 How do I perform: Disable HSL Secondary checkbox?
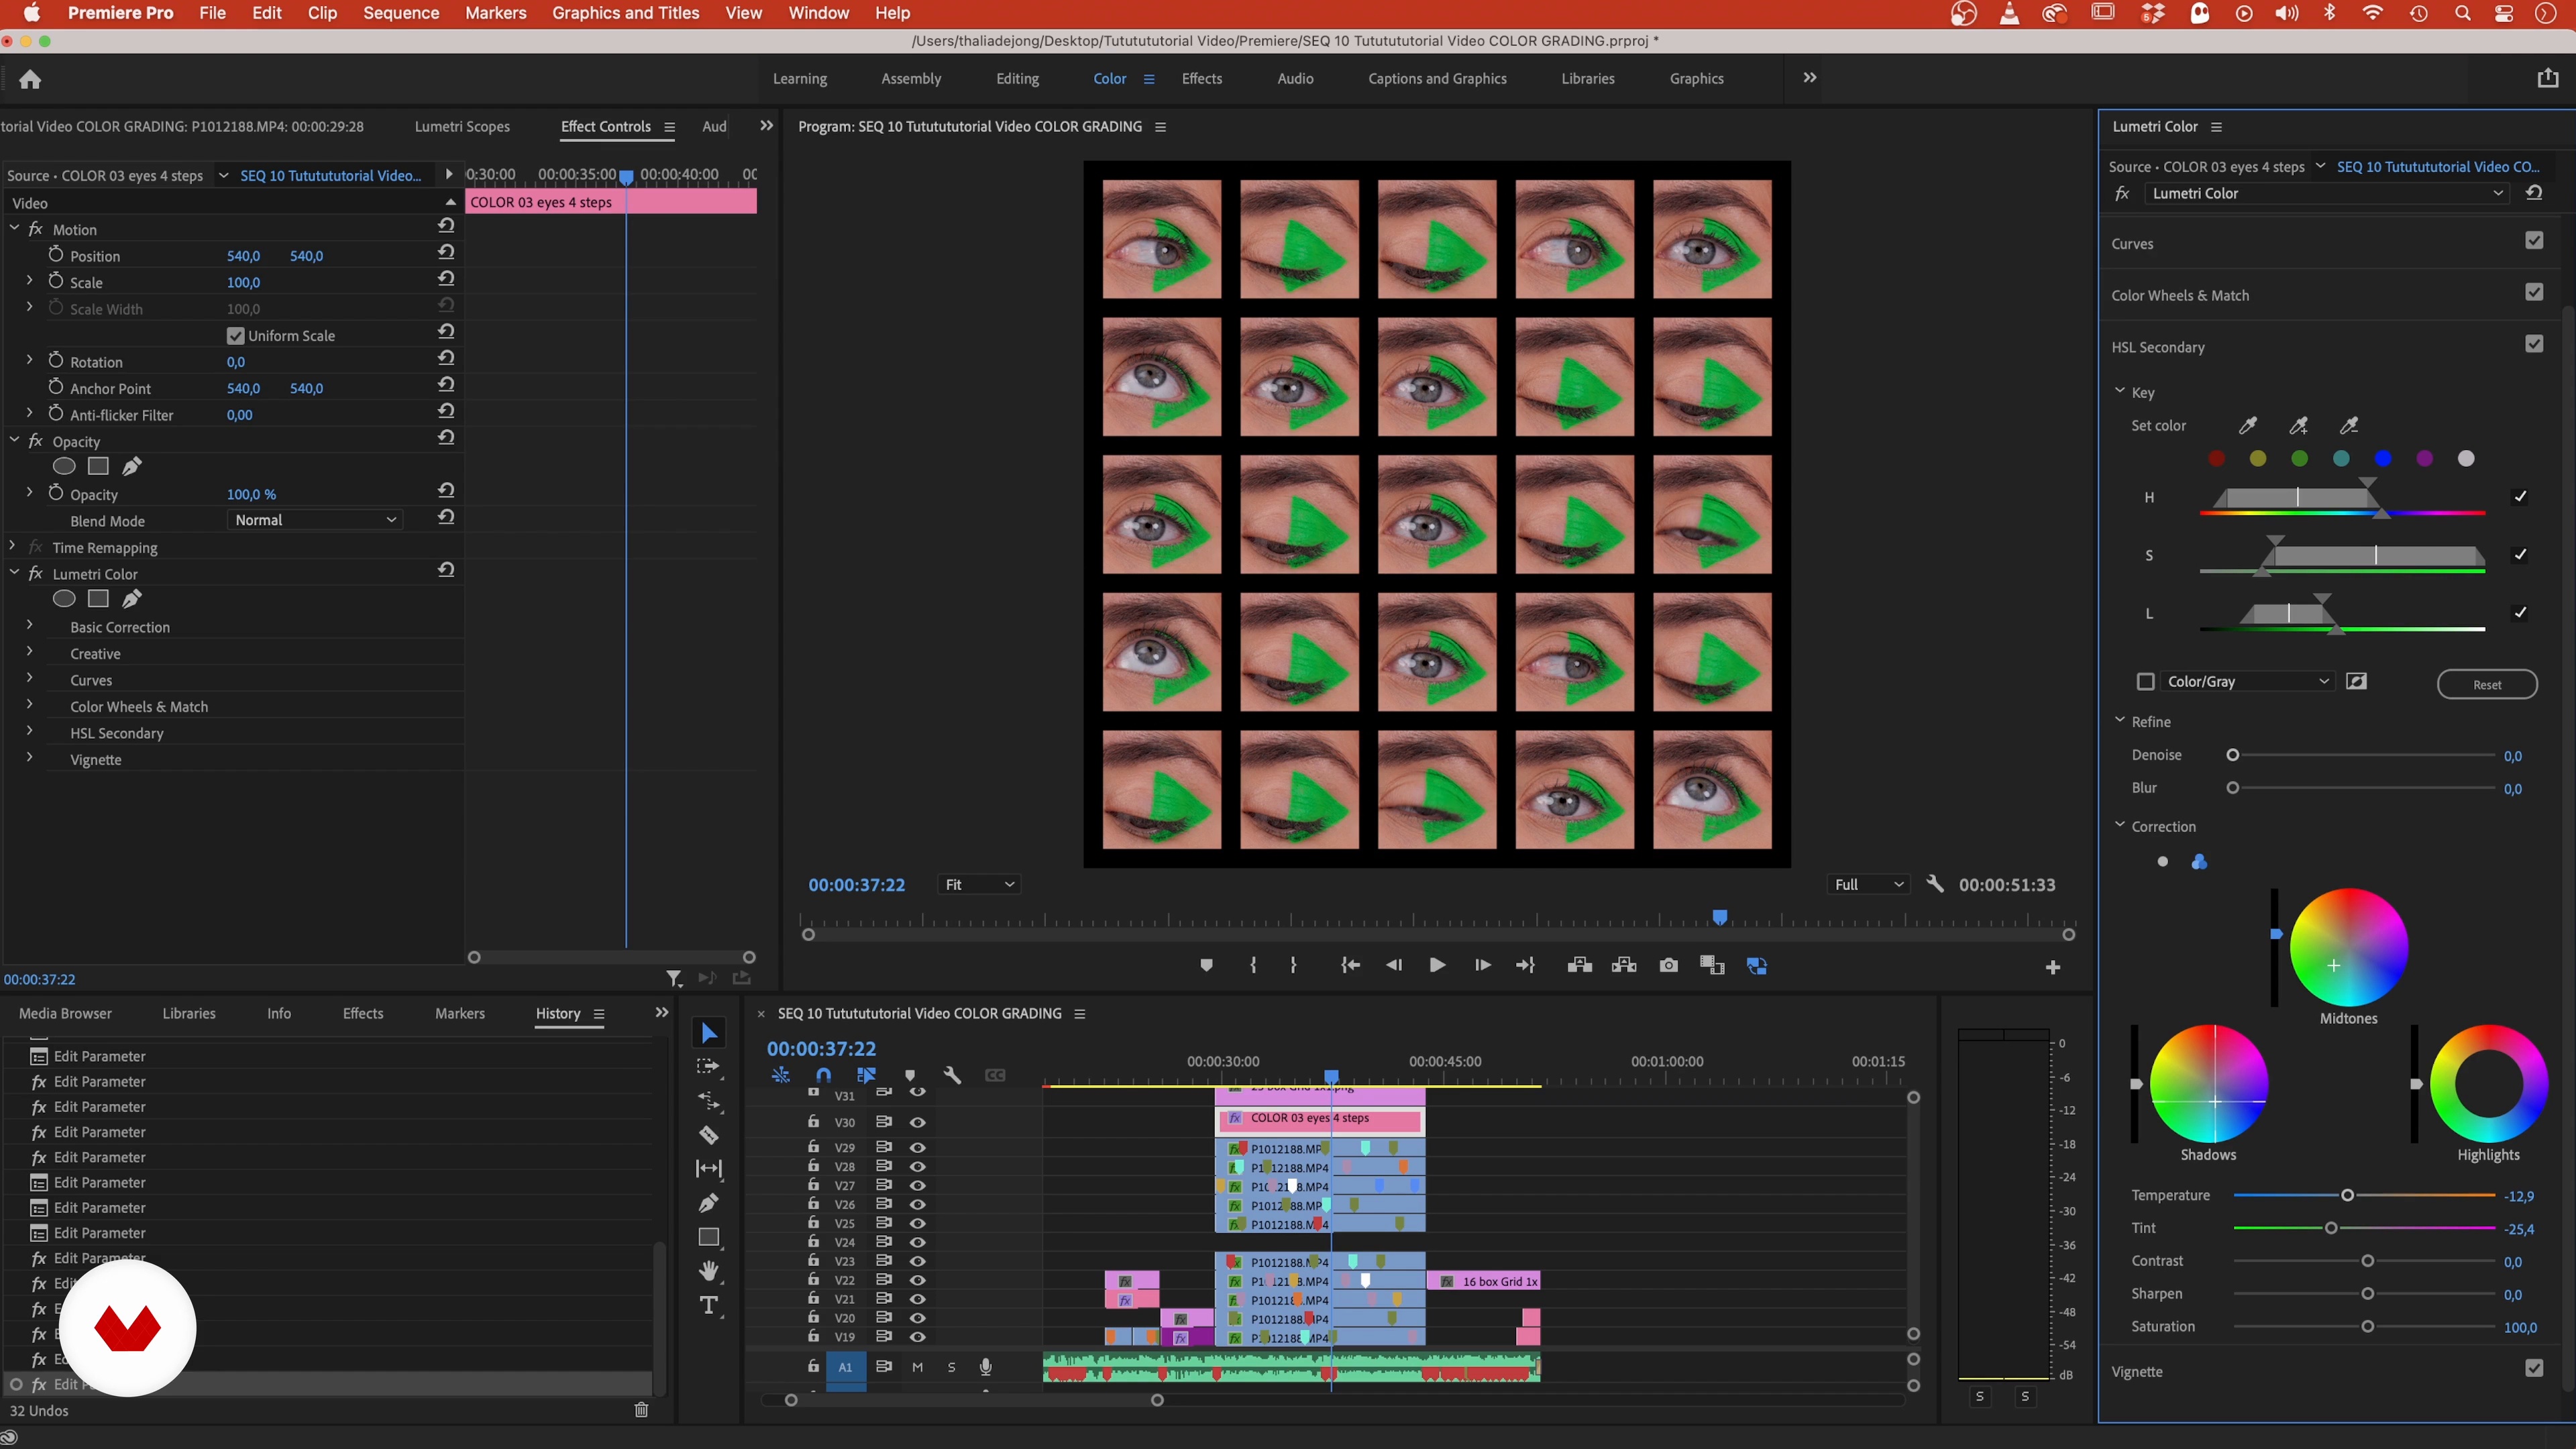pos(2534,344)
